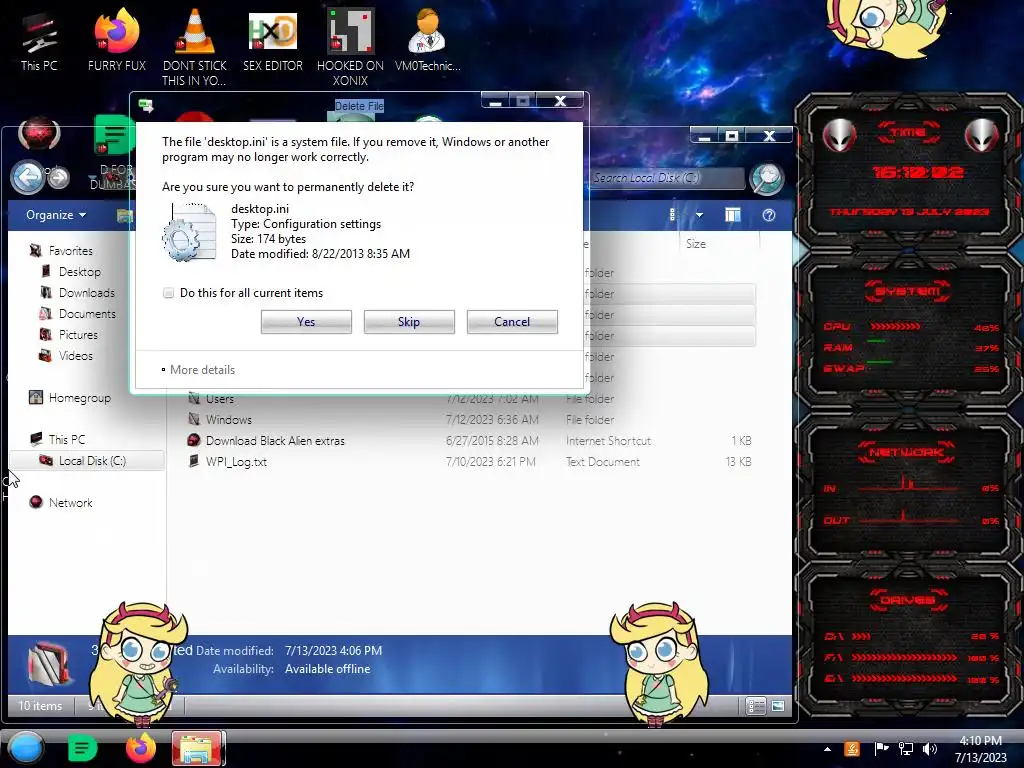
Task: Open the VM0Technic desktop shortcut
Action: point(427,40)
